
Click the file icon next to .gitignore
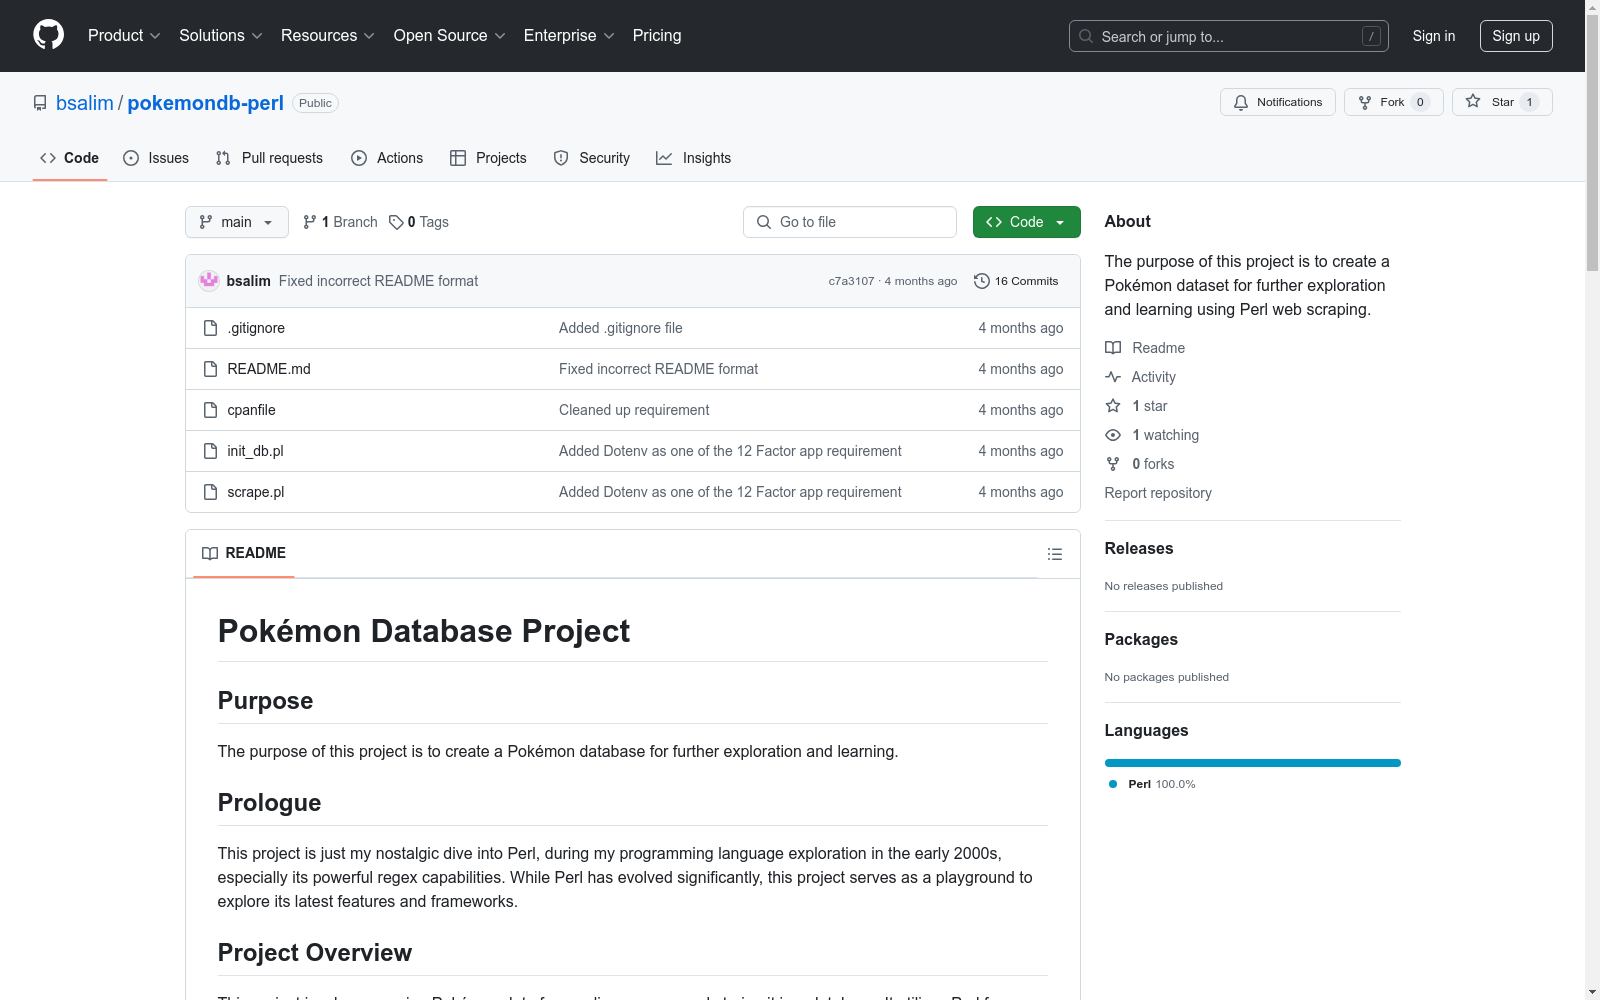click(210, 328)
